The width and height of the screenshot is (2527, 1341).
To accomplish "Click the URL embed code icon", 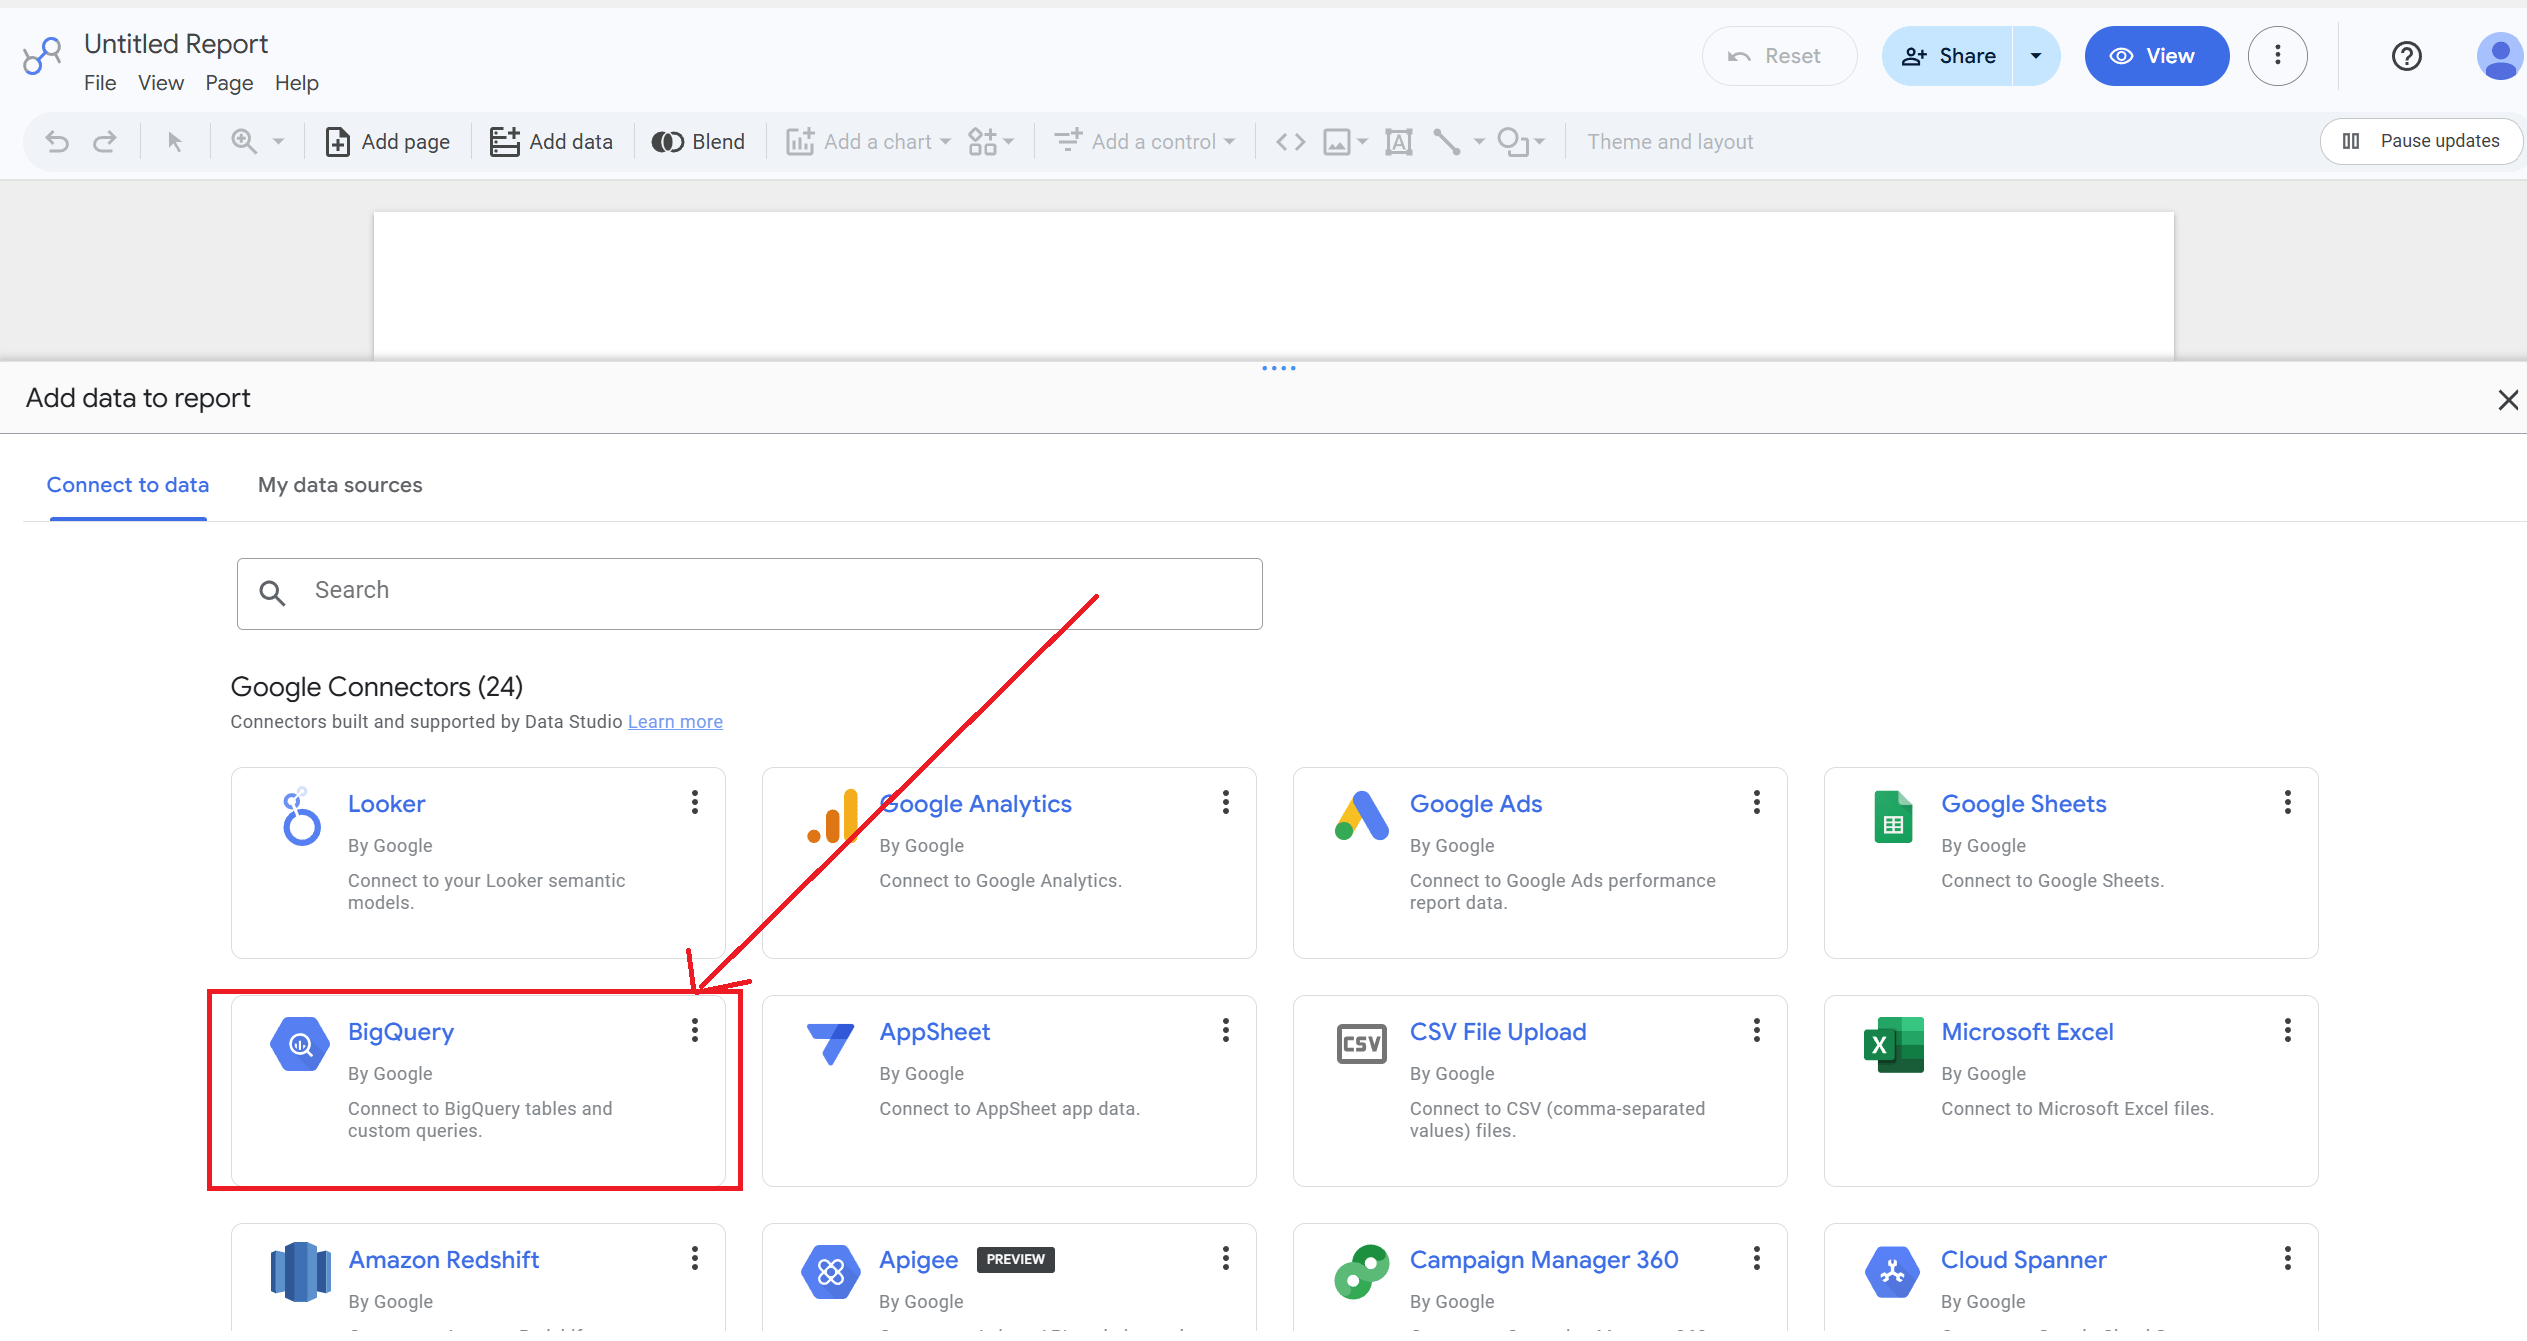I will [1290, 142].
